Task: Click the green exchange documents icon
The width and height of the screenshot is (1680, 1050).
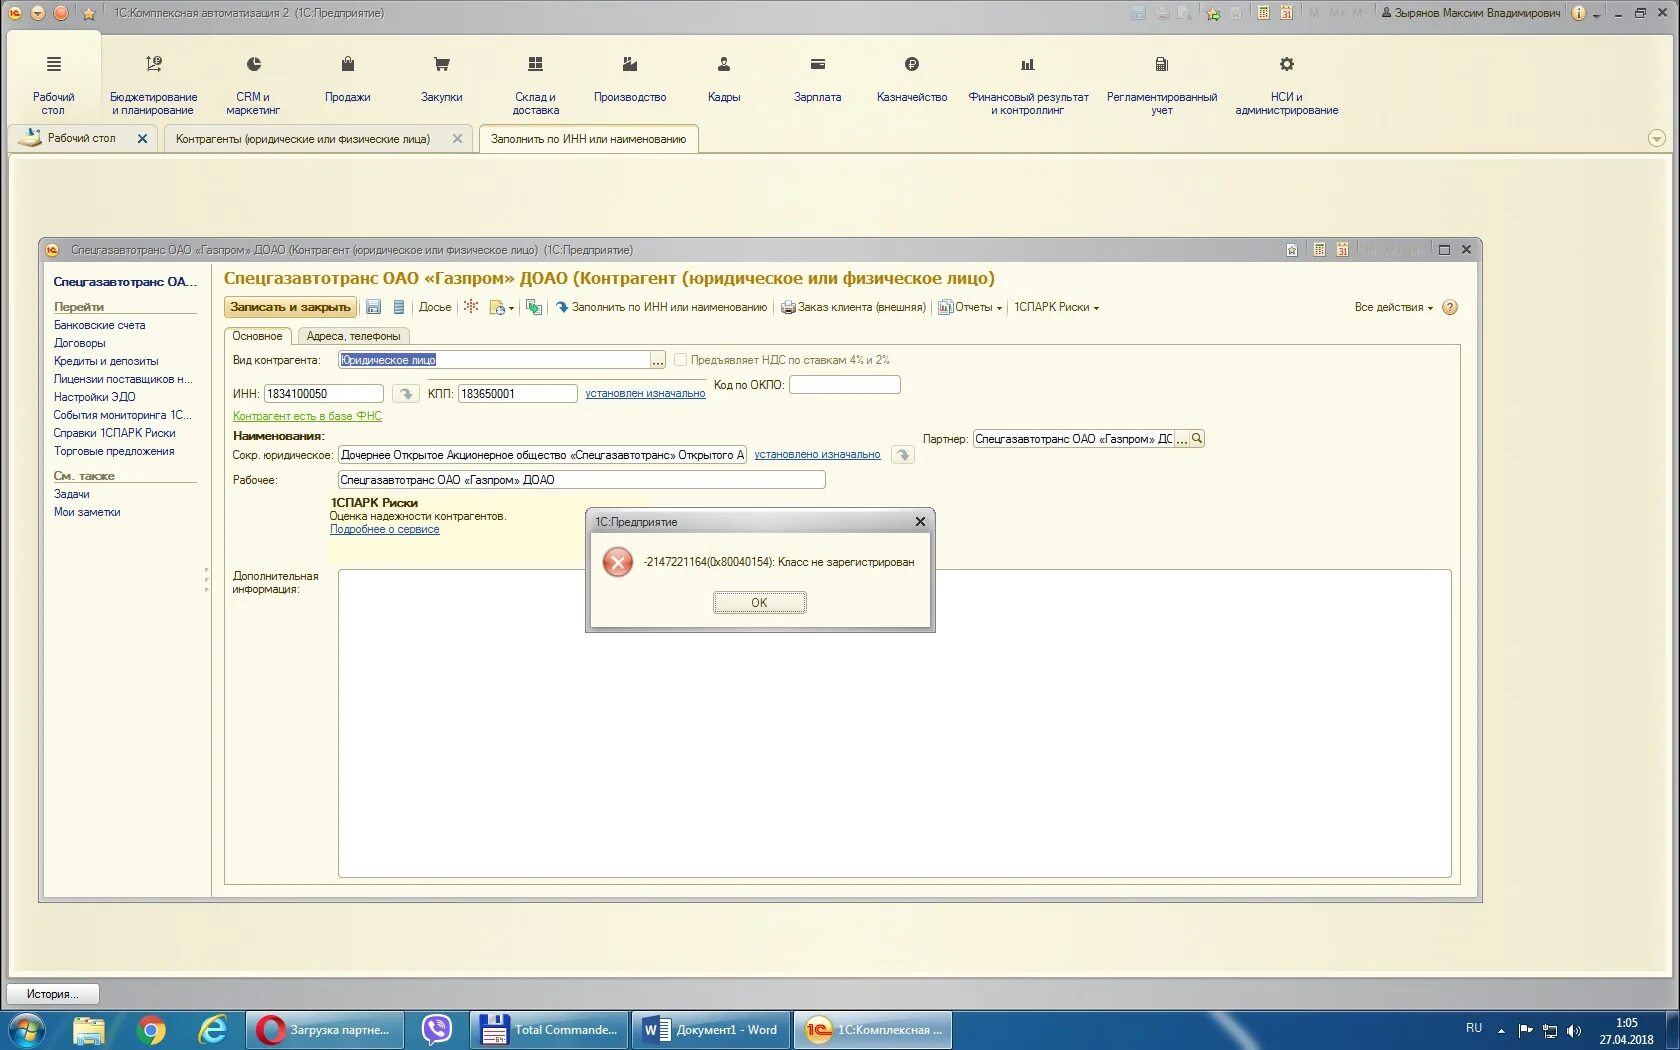Action: (x=534, y=307)
